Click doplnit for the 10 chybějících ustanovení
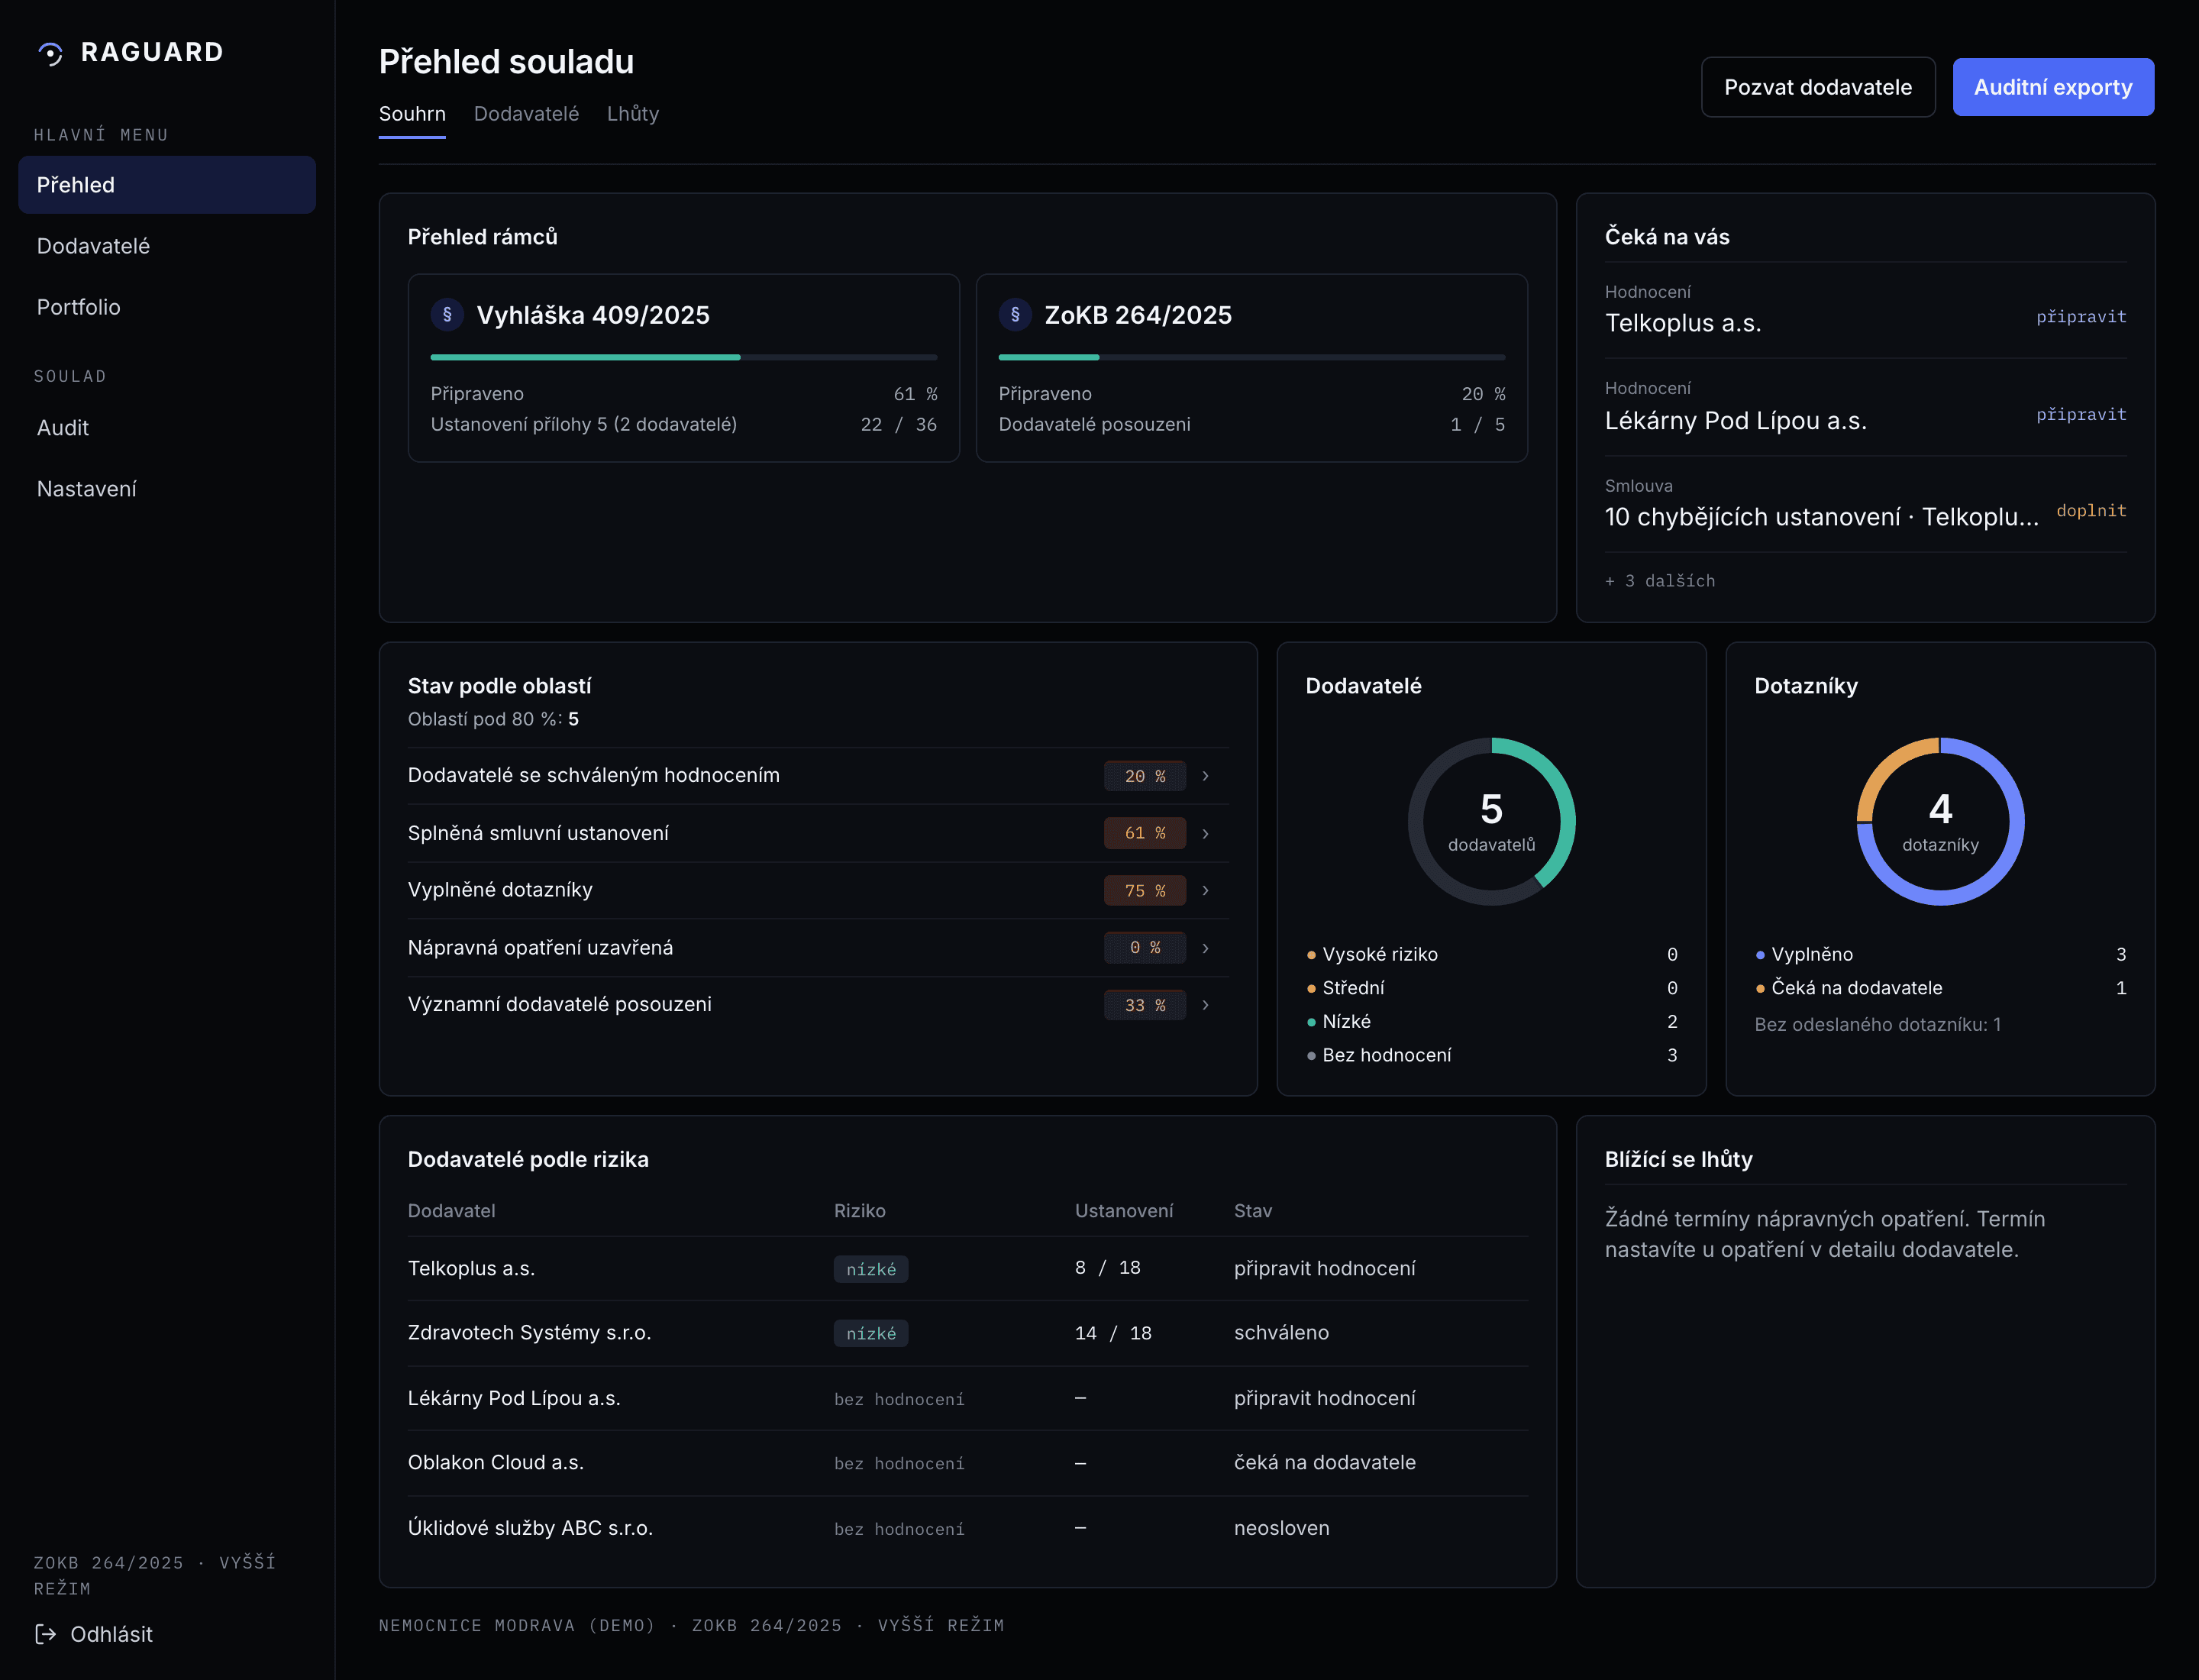Screen dimensions: 2199x1680 (x=2091, y=511)
